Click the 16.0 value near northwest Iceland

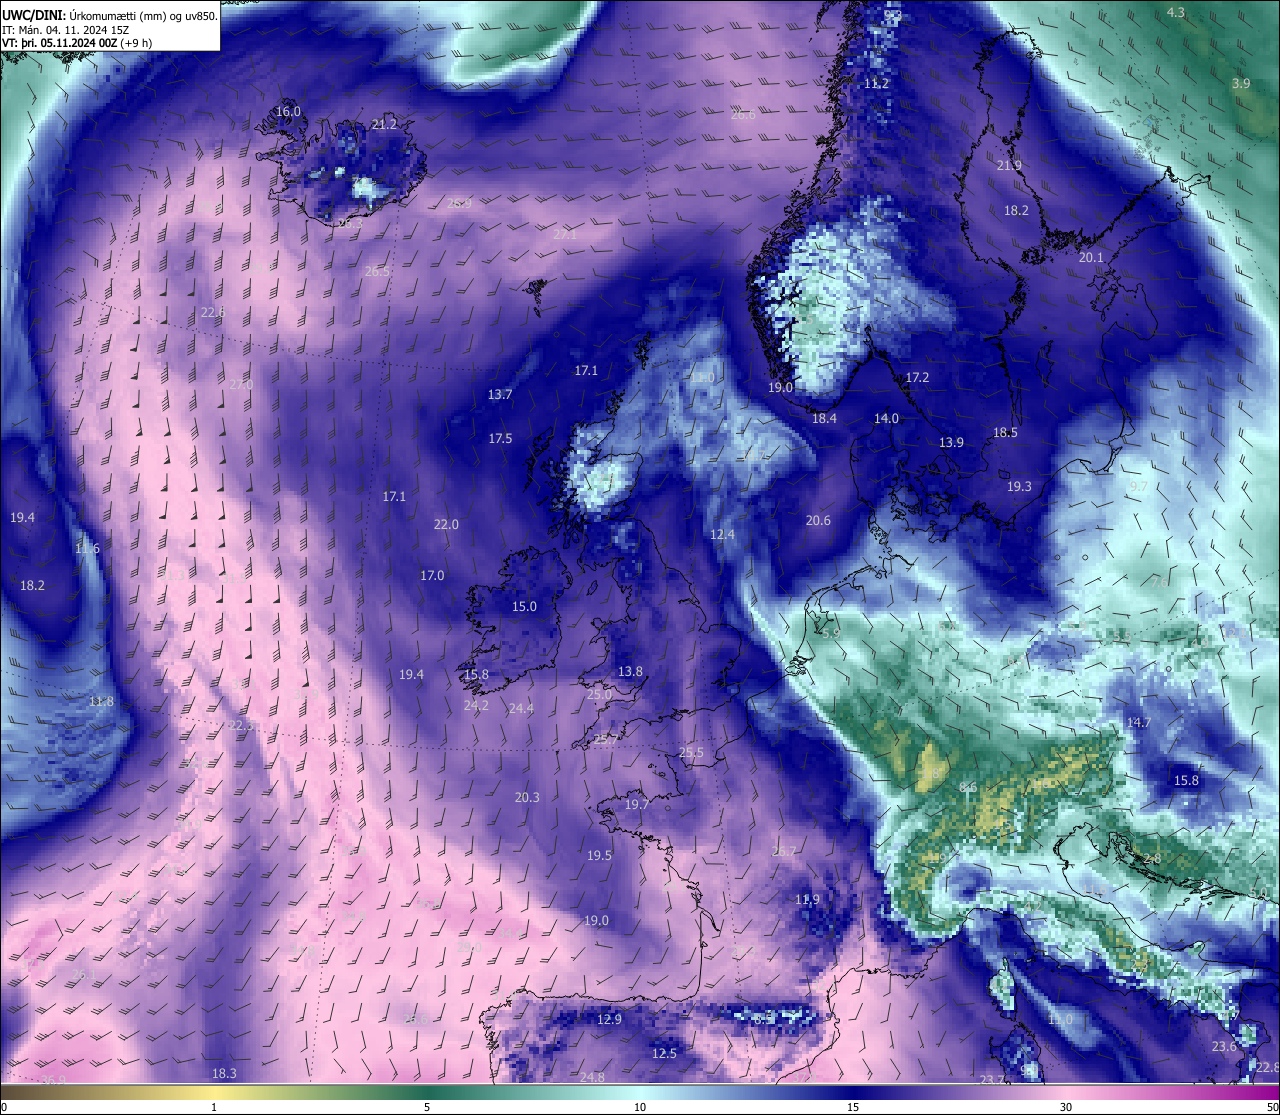[288, 111]
